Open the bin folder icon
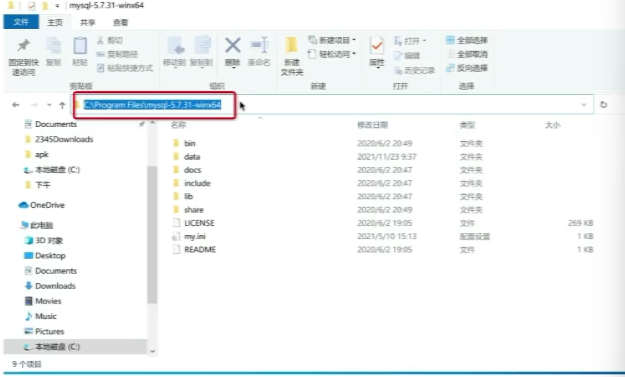625x377 pixels. coord(176,143)
